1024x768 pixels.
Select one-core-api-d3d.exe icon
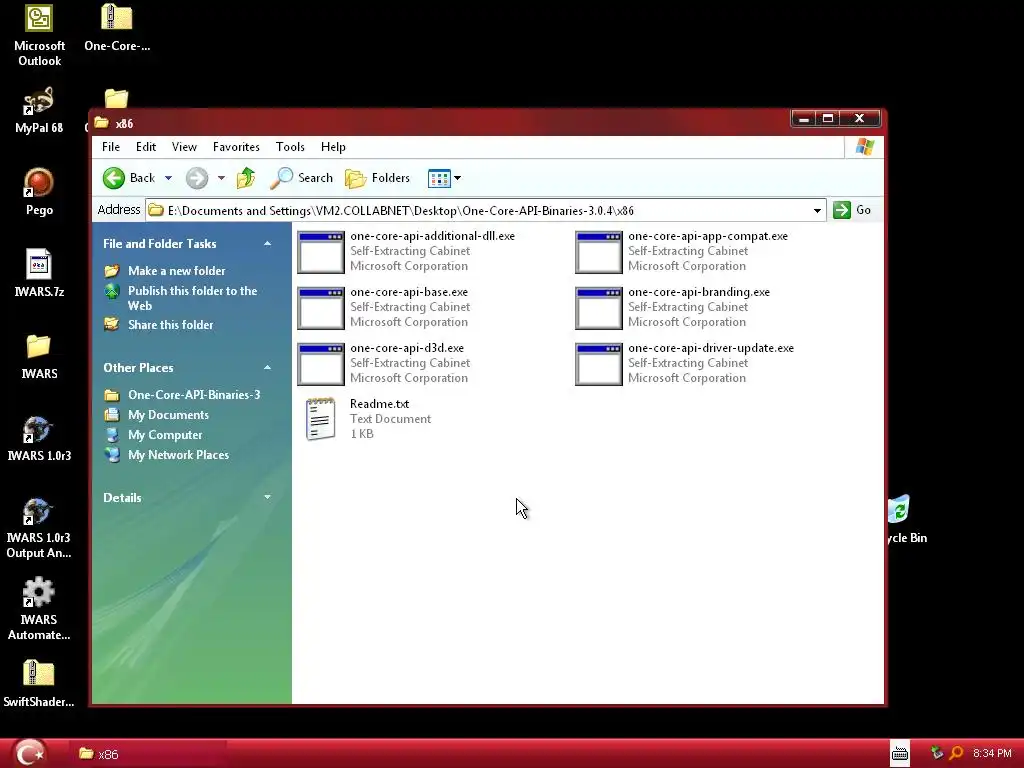click(x=321, y=364)
